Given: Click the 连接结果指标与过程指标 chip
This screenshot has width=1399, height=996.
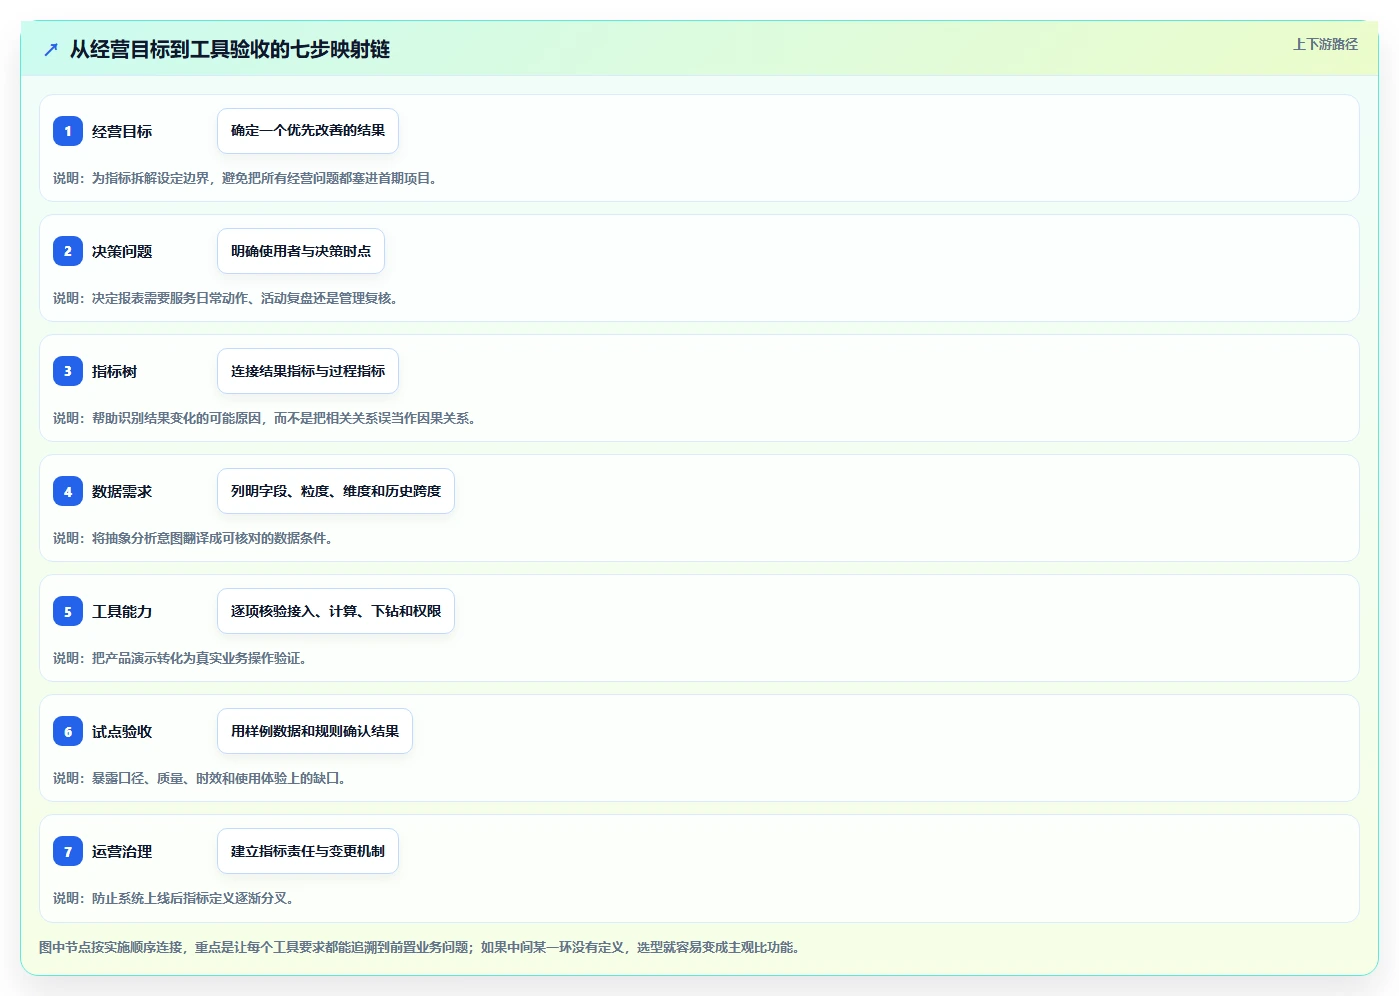Looking at the screenshot, I should coord(308,371).
